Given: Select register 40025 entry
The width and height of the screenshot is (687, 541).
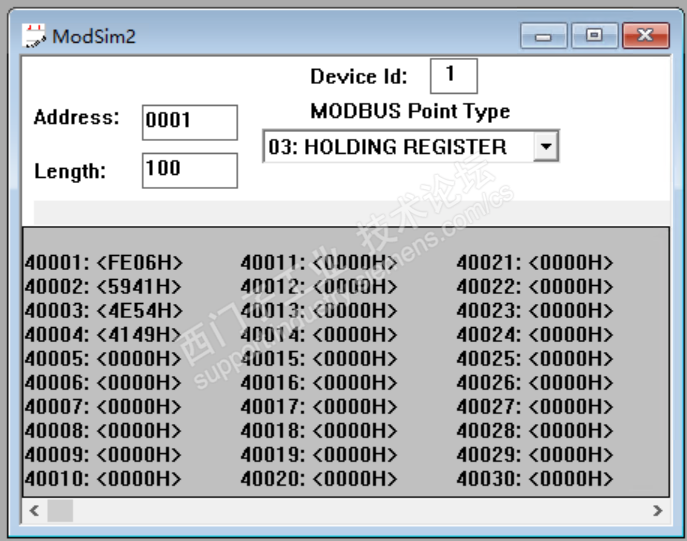Looking at the screenshot, I should pos(535,359).
